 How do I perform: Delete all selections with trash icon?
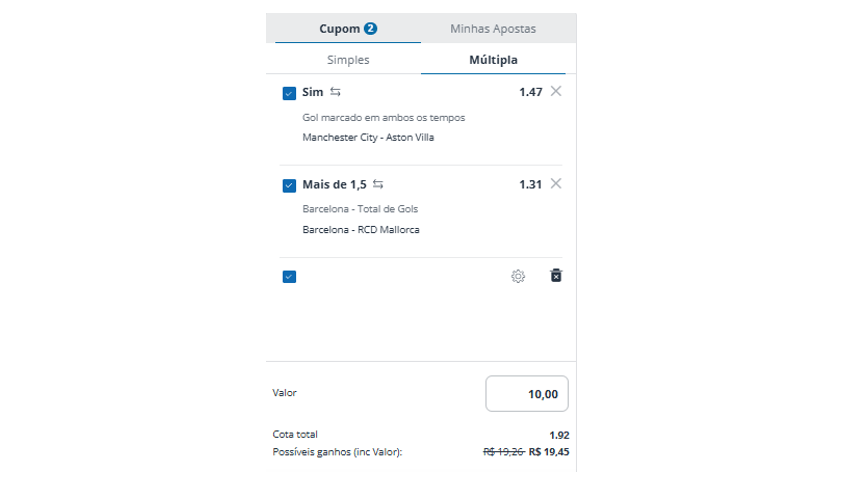[556, 276]
